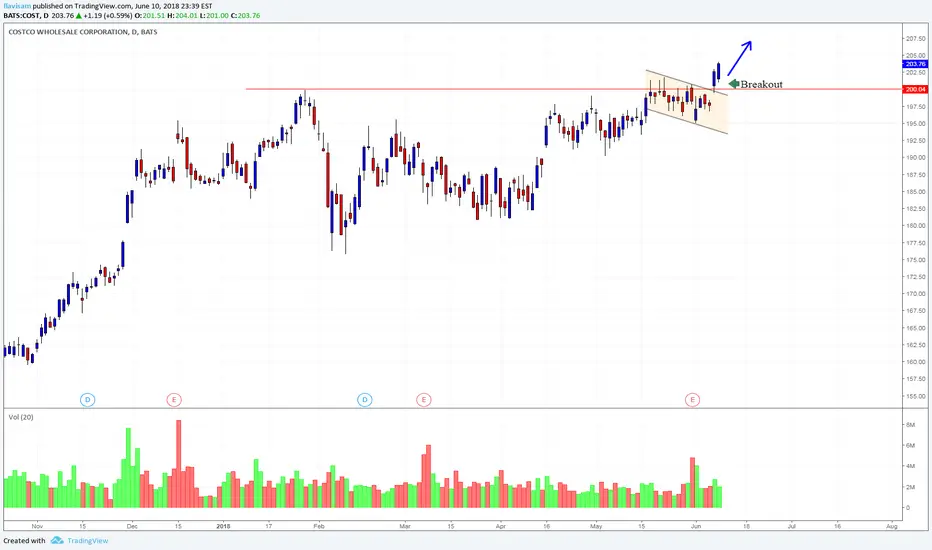Click the COSTCO WHOLESALE CORPORATION chart title

(83, 32)
